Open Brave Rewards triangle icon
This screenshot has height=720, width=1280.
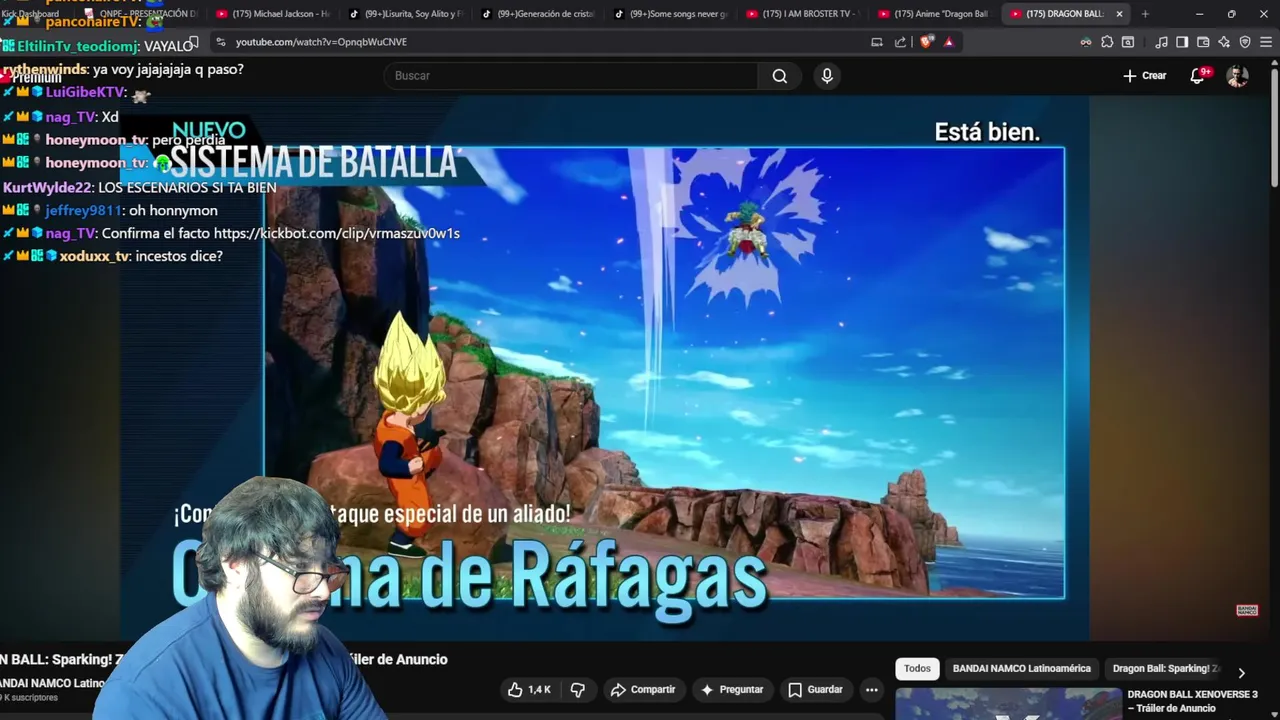pyautogui.click(x=949, y=42)
